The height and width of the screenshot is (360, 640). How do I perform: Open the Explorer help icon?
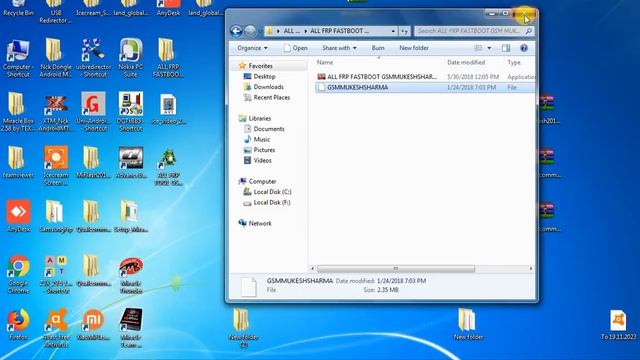click(x=524, y=48)
